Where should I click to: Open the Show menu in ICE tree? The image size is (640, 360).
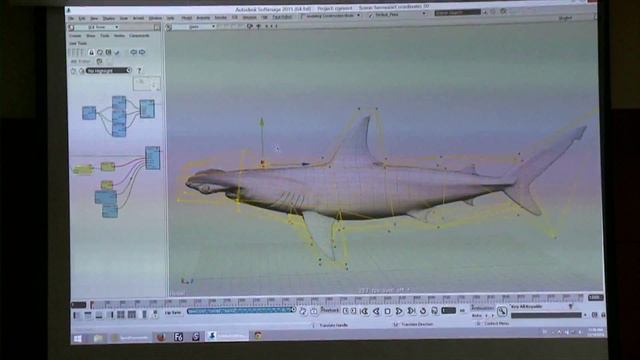(x=91, y=36)
